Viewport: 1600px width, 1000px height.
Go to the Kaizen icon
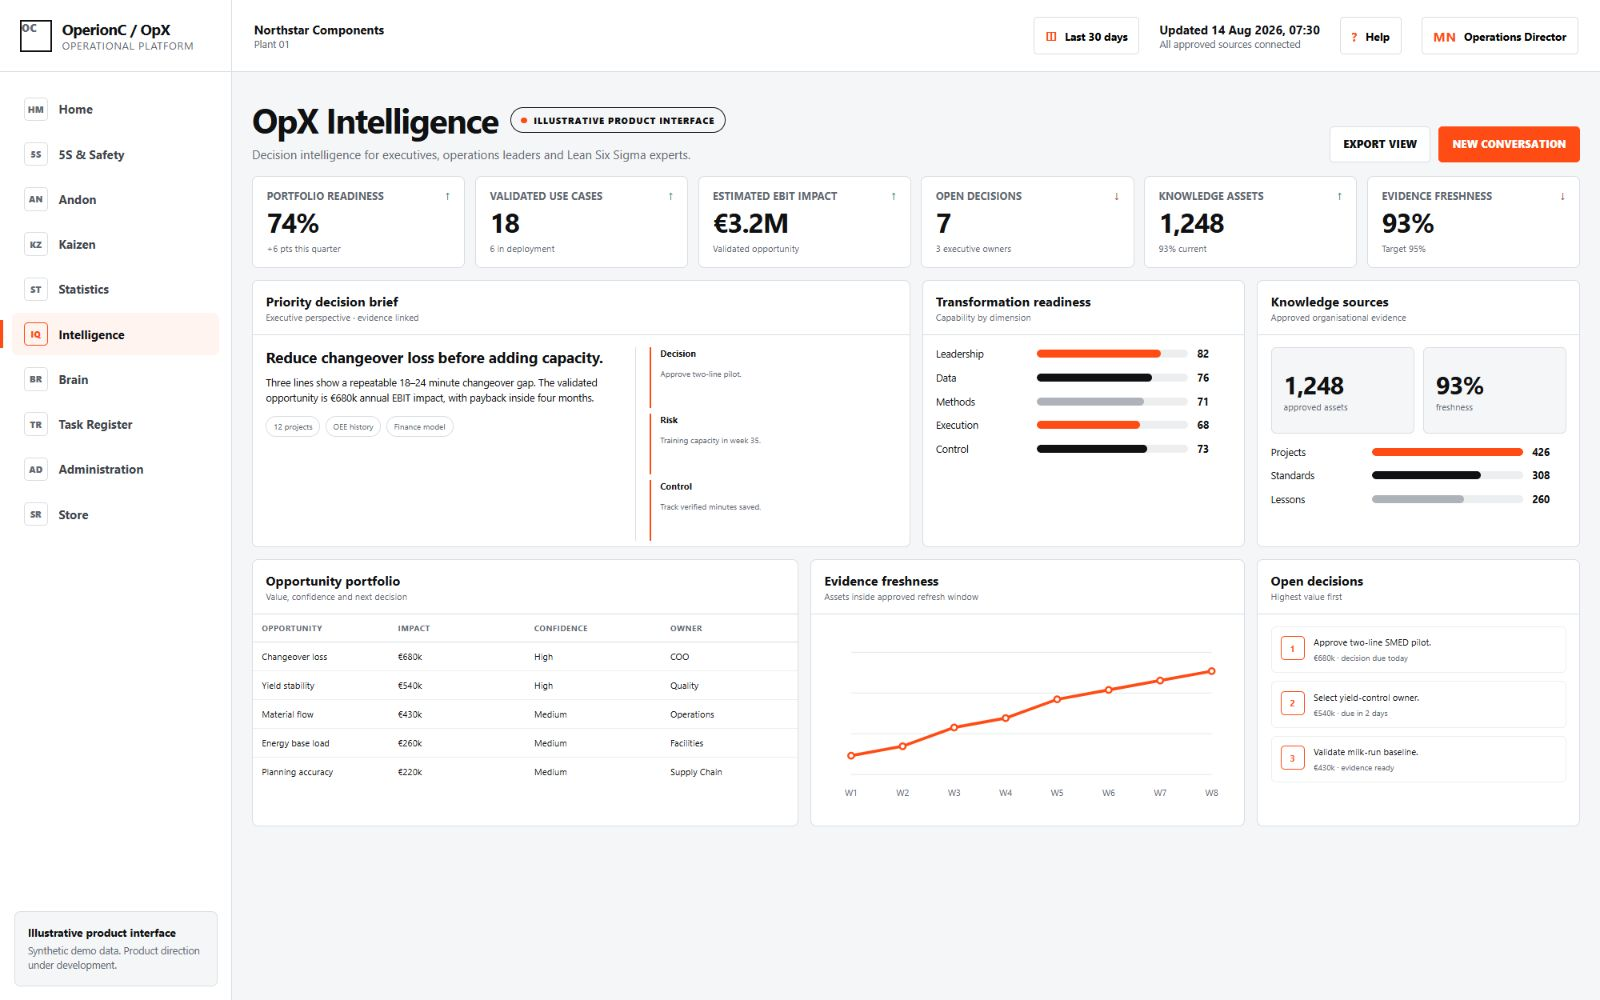[x=36, y=245]
